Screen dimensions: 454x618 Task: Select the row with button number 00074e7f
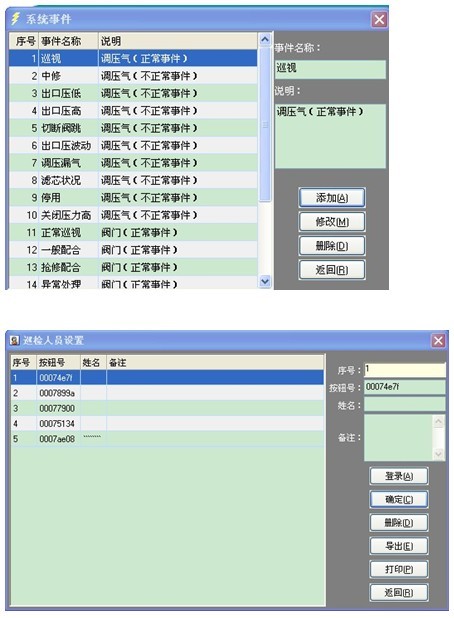(167, 378)
